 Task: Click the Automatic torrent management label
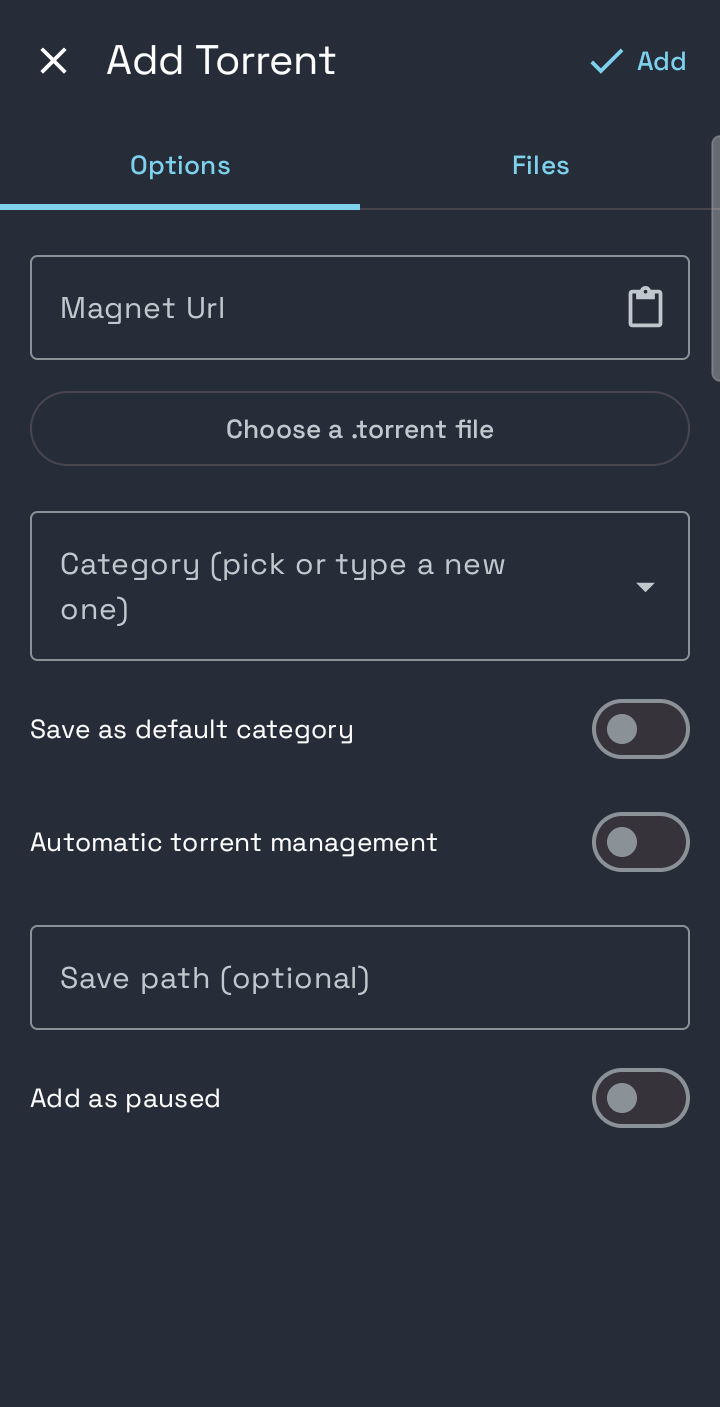click(234, 843)
